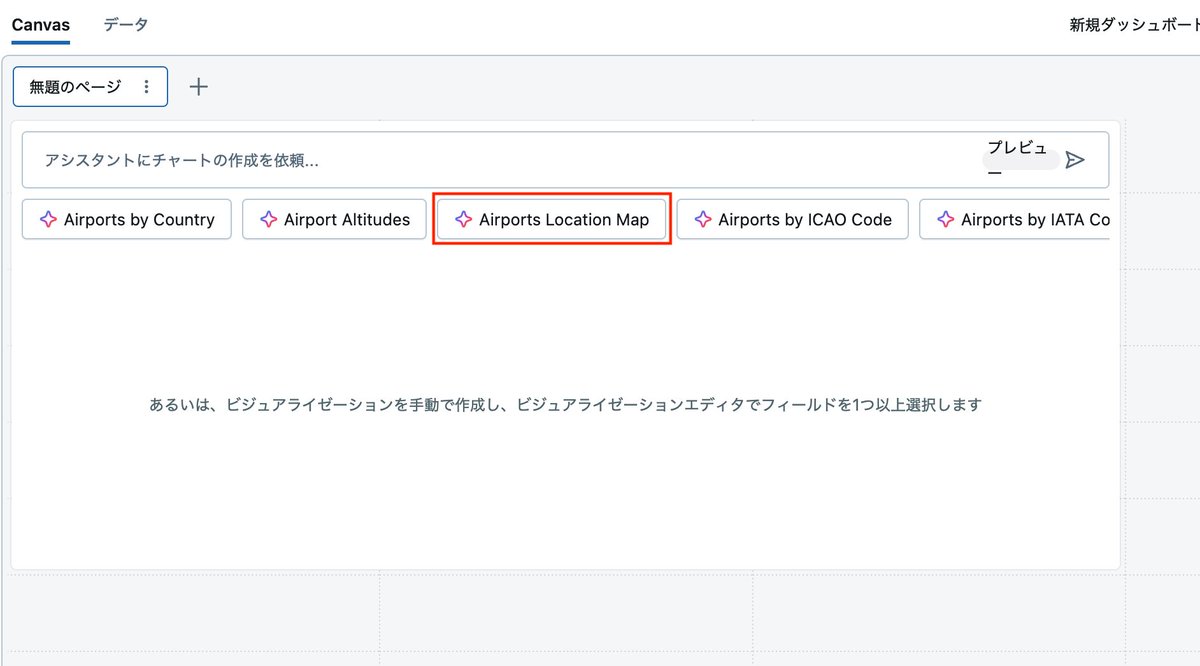Click the sparkle icon on Airports by Country chip
1200x666 pixels.
click(x=48, y=219)
